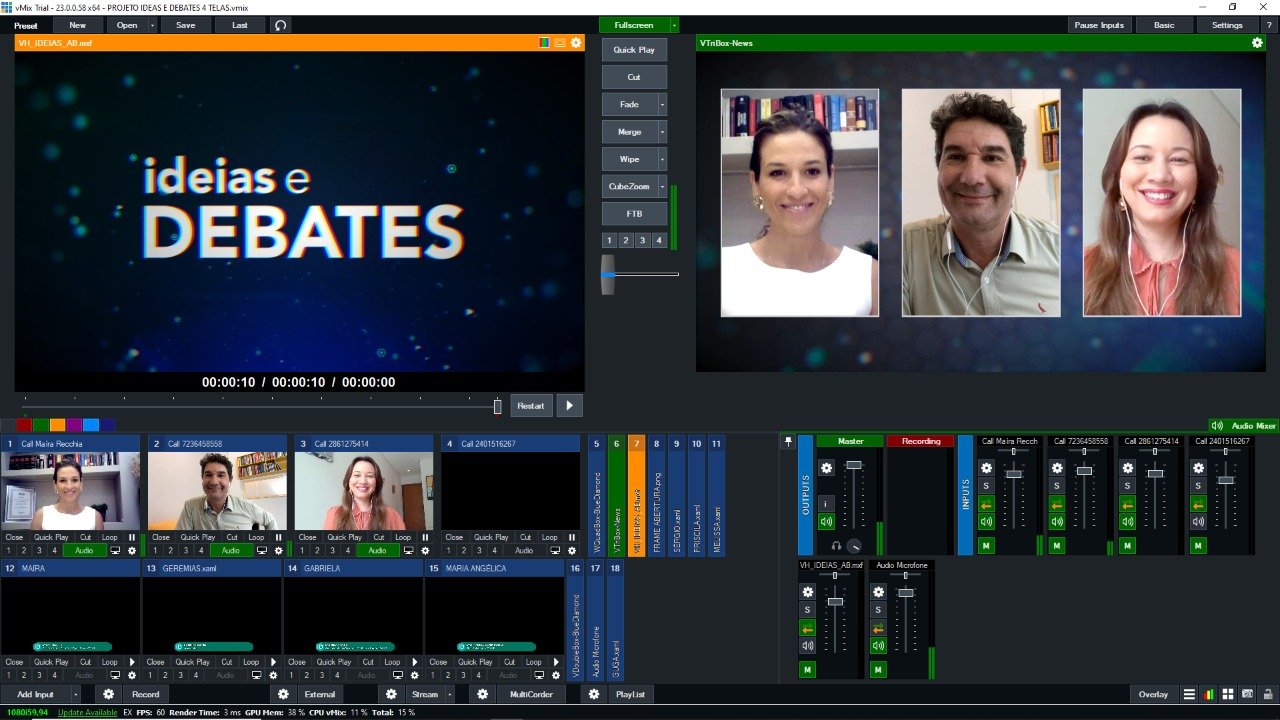Click the headphones monitor icon under Master
The width and height of the screenshot is (1280, 720).
coord(836,546)
